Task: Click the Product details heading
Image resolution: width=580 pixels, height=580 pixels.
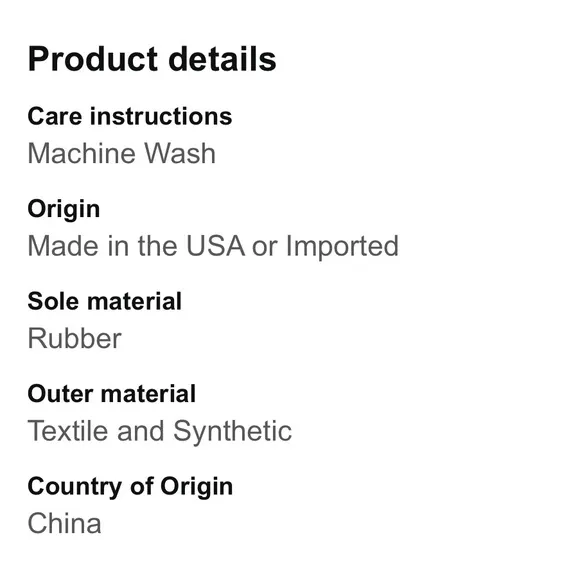Action: point(152,59)
